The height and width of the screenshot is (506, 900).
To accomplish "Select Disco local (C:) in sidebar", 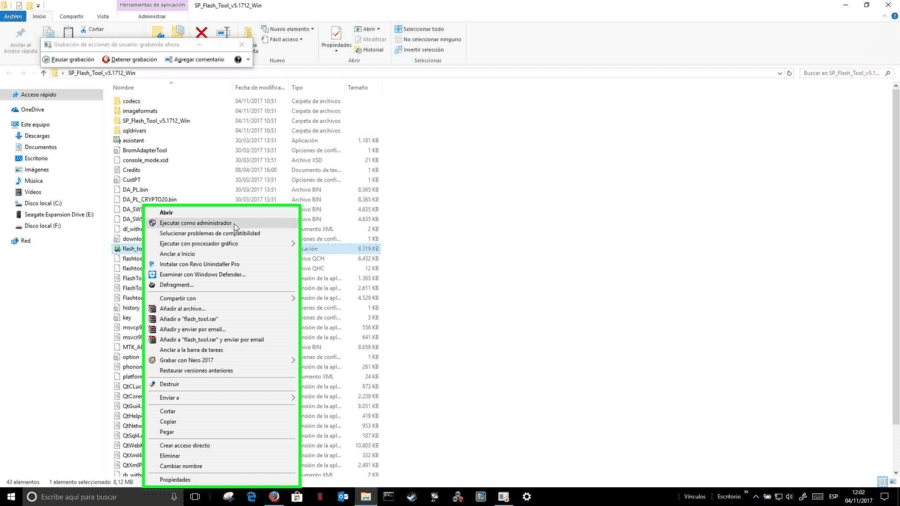I will pos(42,204).
